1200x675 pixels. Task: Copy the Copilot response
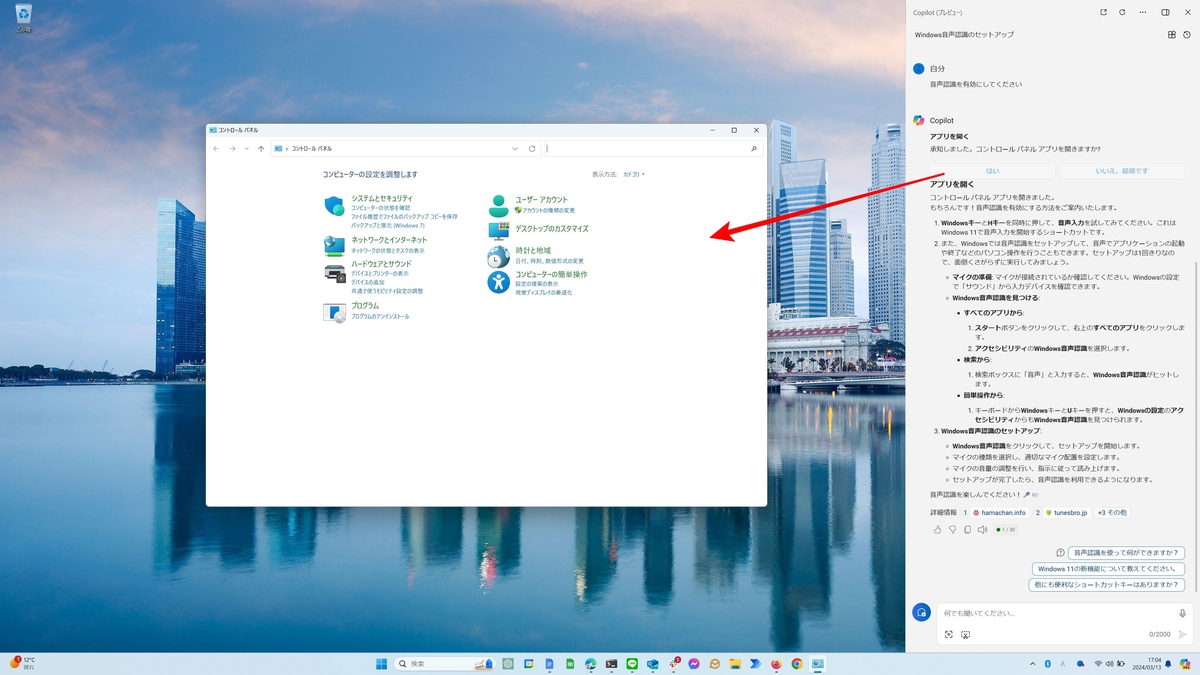pyautogui.click(x=967, y=529)
